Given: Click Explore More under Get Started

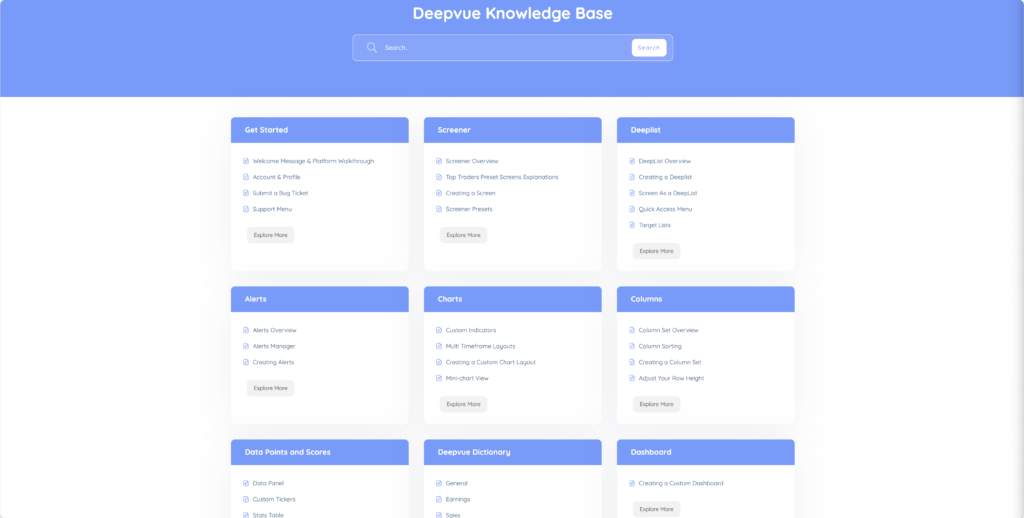Looking at the screenshot, I should [270, 235].
